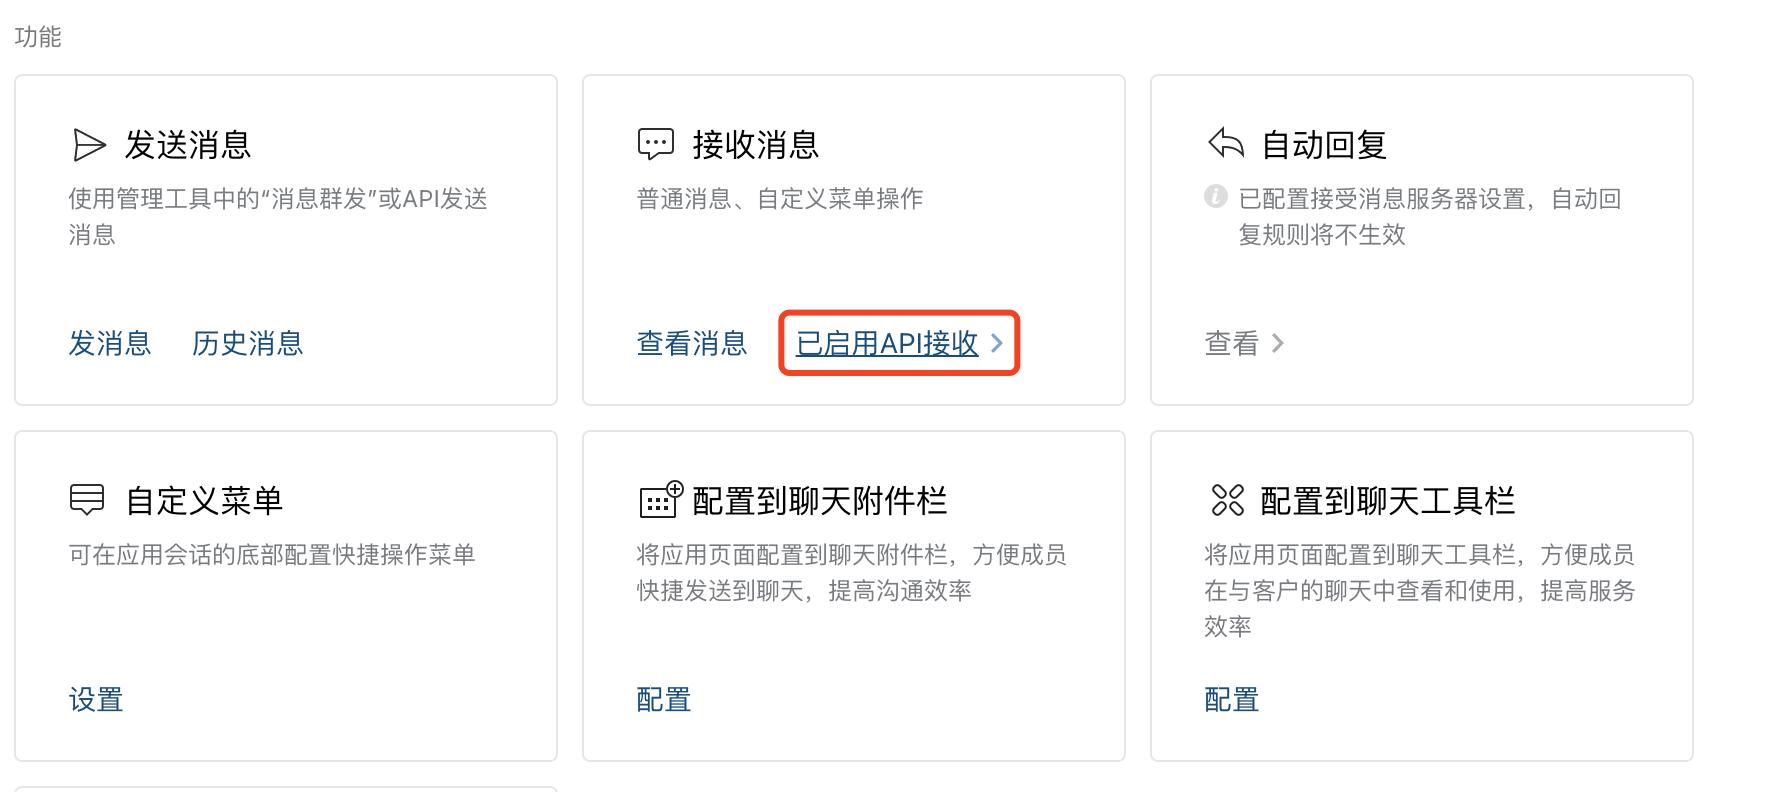The image size is (1774, 792).
Task: Click the red-highlighted 已启用API接收 icon link
Action: click(888, 343)
